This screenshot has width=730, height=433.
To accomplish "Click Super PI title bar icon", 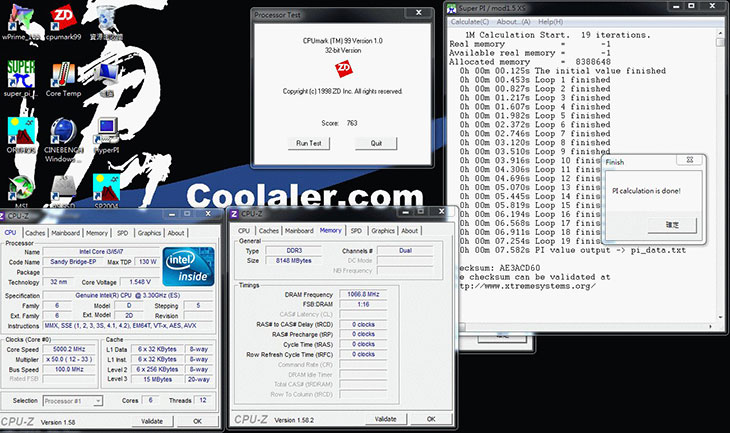I will [x=451, y=8].
